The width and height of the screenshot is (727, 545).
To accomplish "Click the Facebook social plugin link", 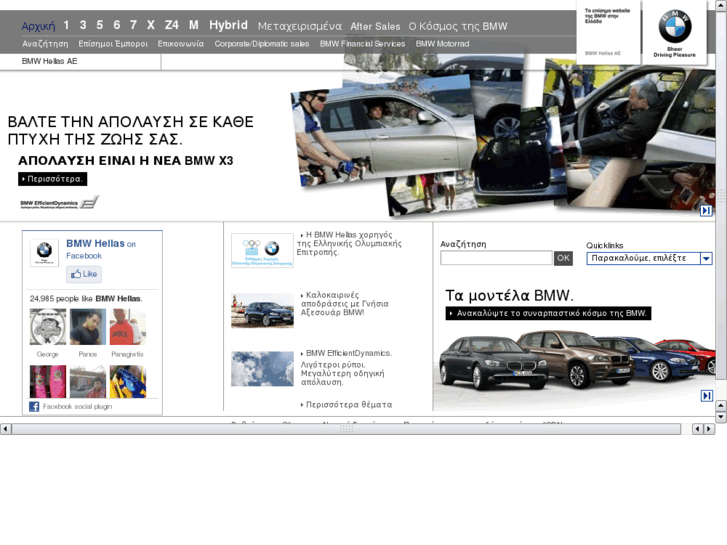I will (x=77, y=407).
